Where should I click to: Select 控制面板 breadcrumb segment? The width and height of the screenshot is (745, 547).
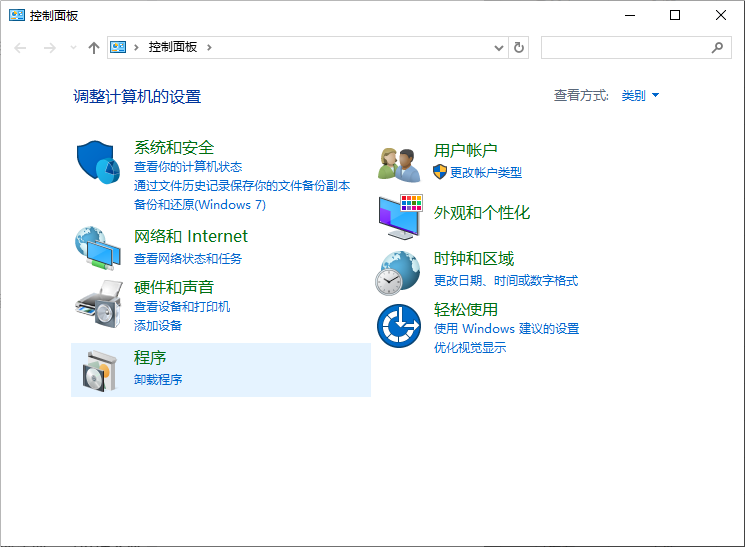(173, 47)
